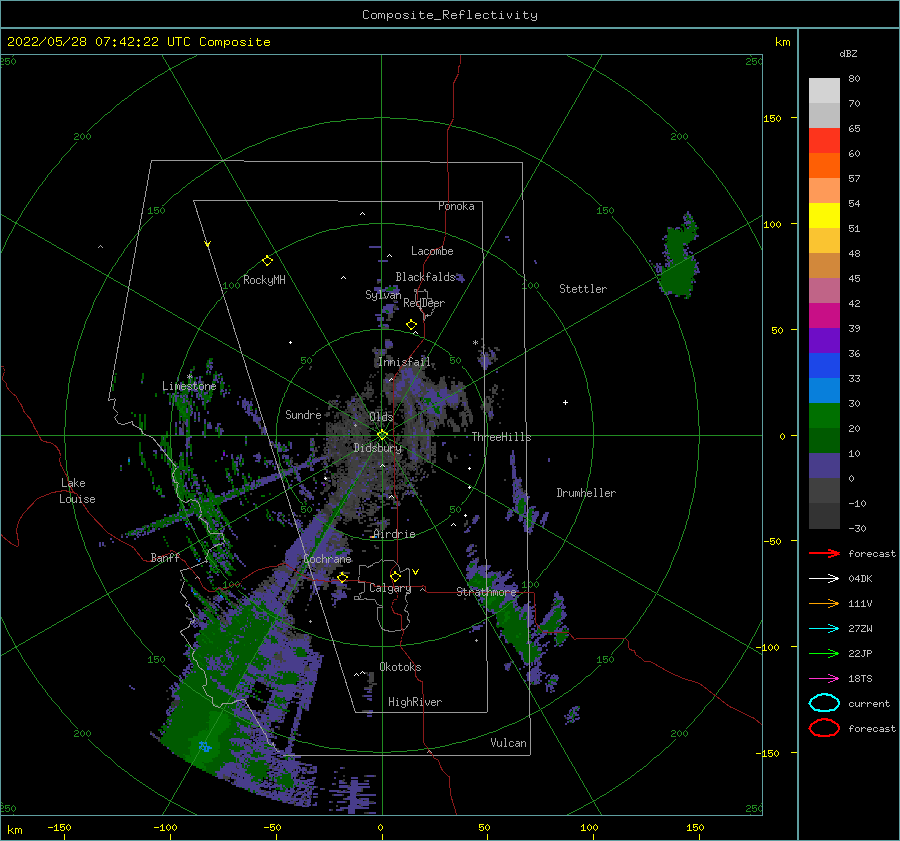Pick the slate purple 0-10 dBZ swatch
Viewport: 900px width, 841px height.
point(824,466)
